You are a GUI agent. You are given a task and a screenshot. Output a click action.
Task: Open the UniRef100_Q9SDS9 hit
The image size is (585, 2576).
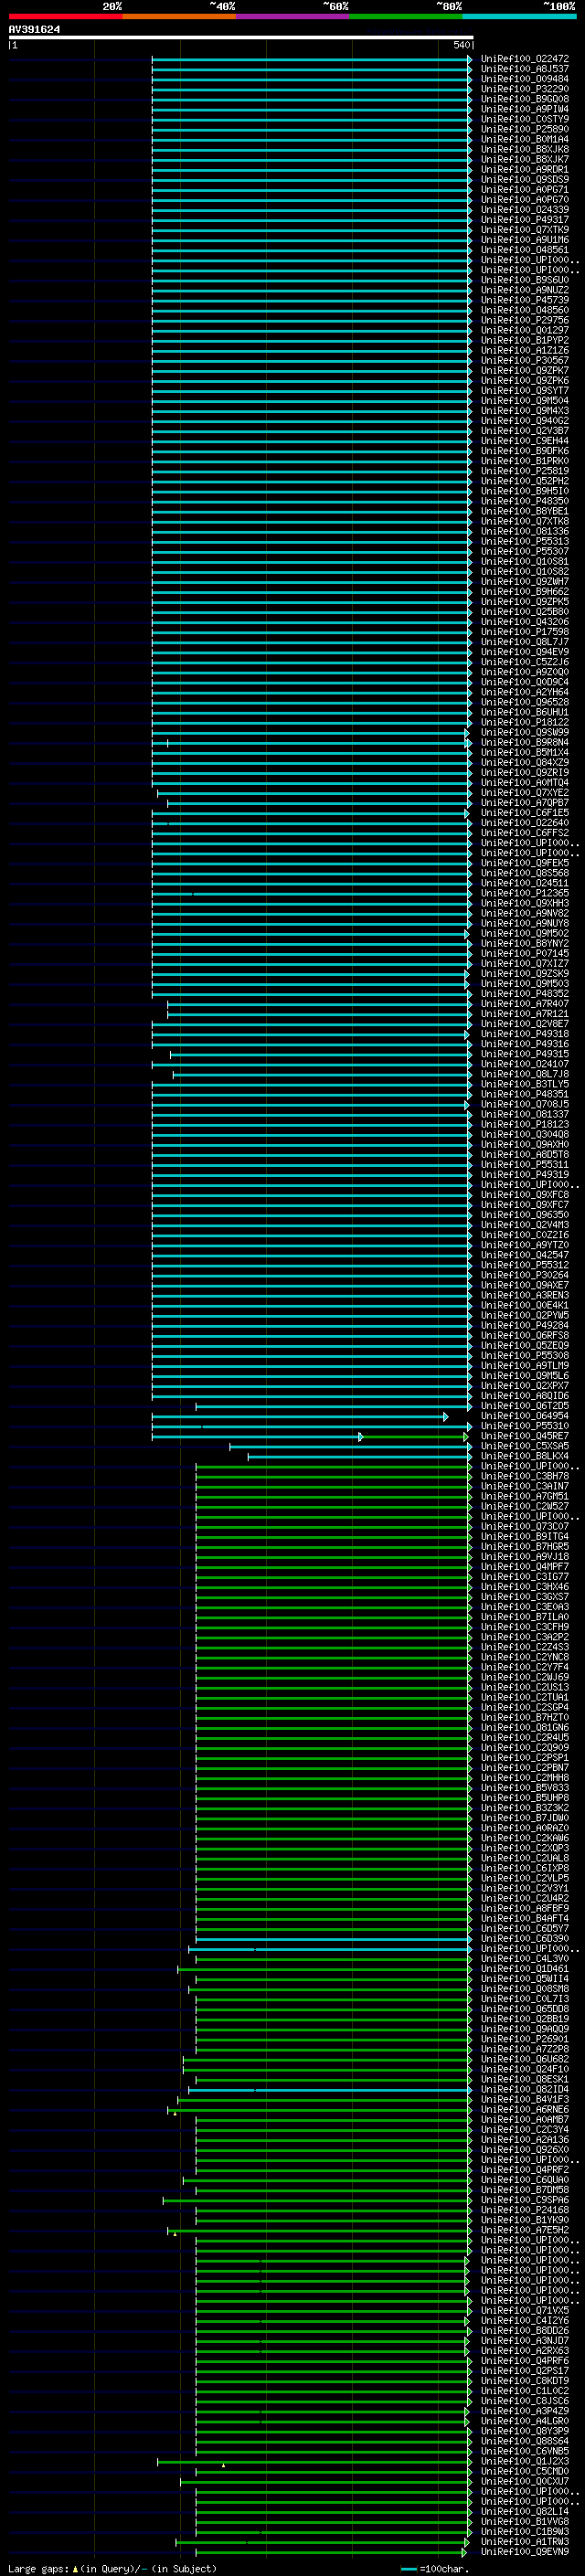(x=524, y=180)
